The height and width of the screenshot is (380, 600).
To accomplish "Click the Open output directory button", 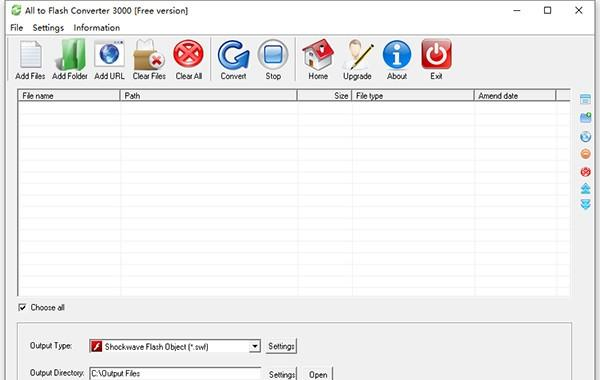I will (x=318, y=374).
